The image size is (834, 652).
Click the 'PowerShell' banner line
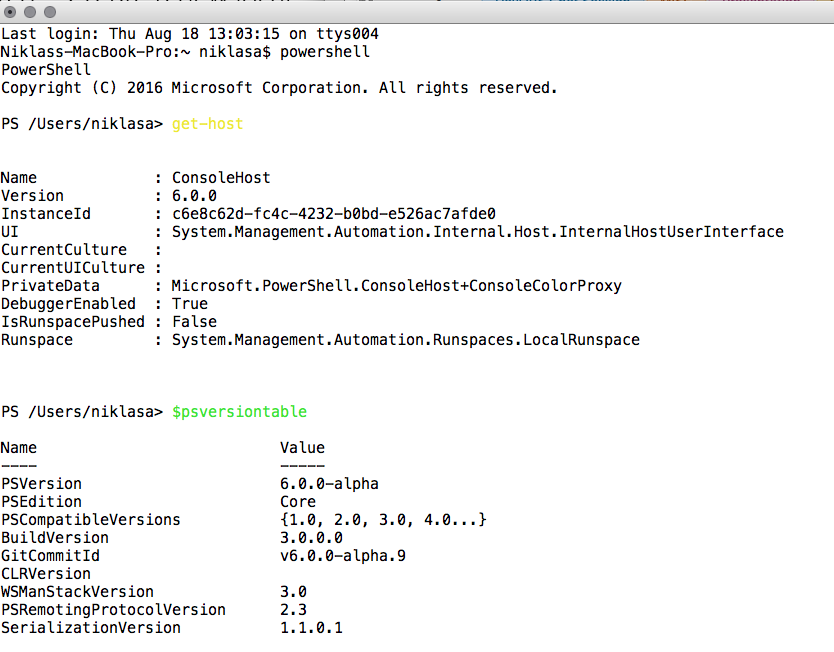coord(46,70)
